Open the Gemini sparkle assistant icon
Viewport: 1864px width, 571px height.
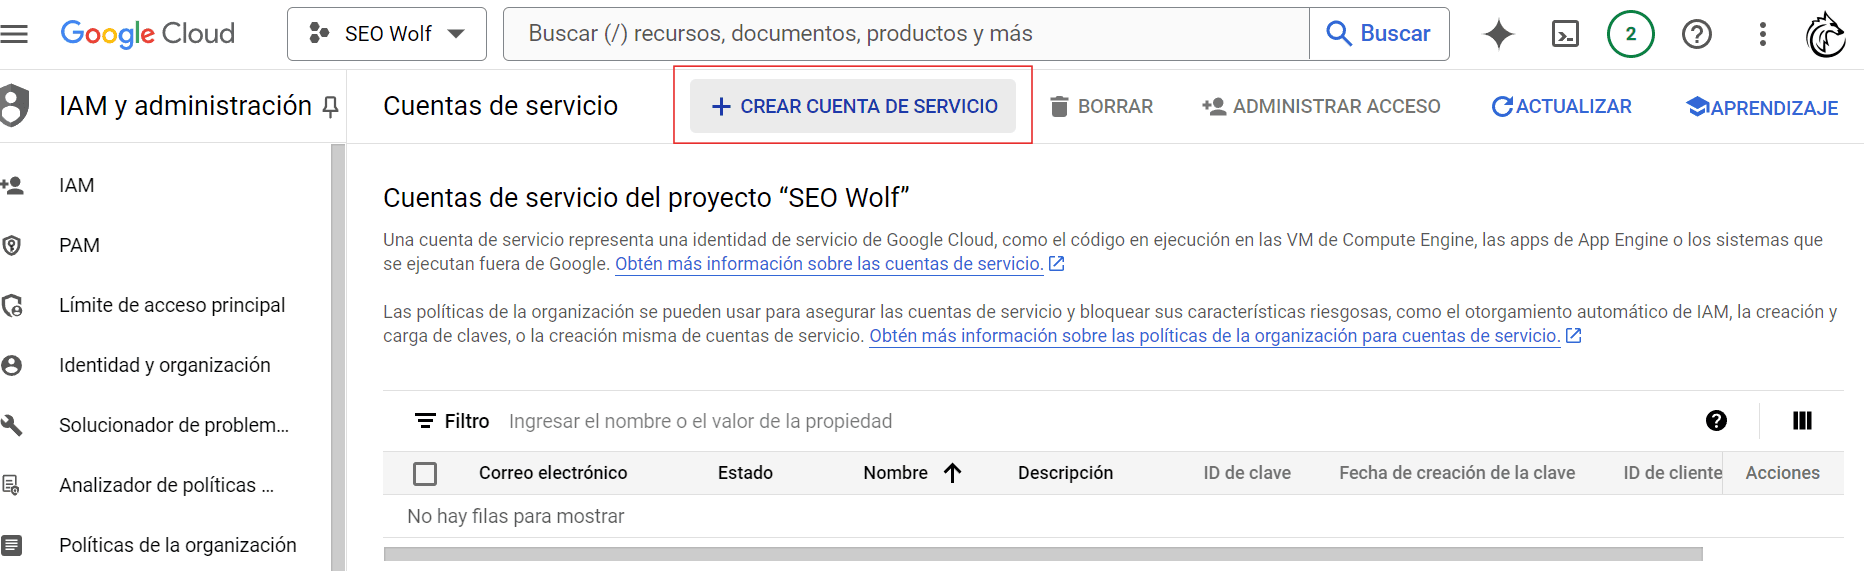1498,34
